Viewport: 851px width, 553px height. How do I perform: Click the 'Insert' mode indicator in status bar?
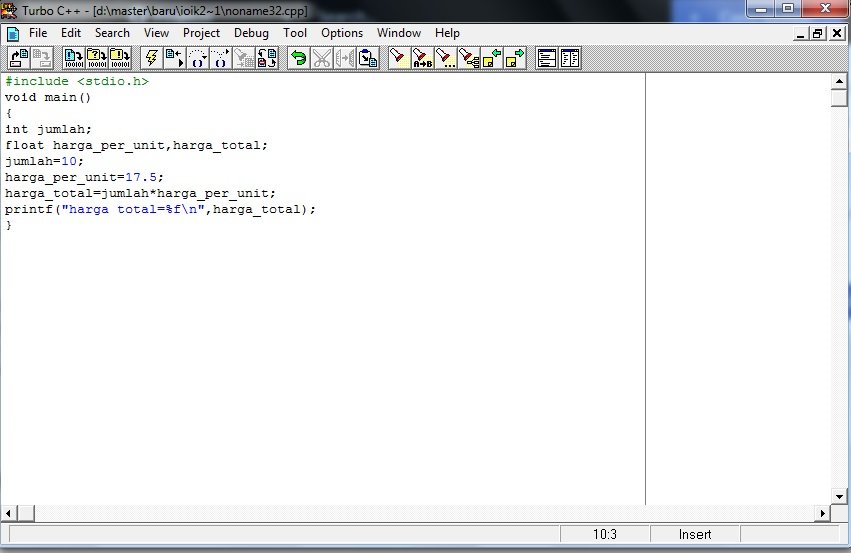695,535
